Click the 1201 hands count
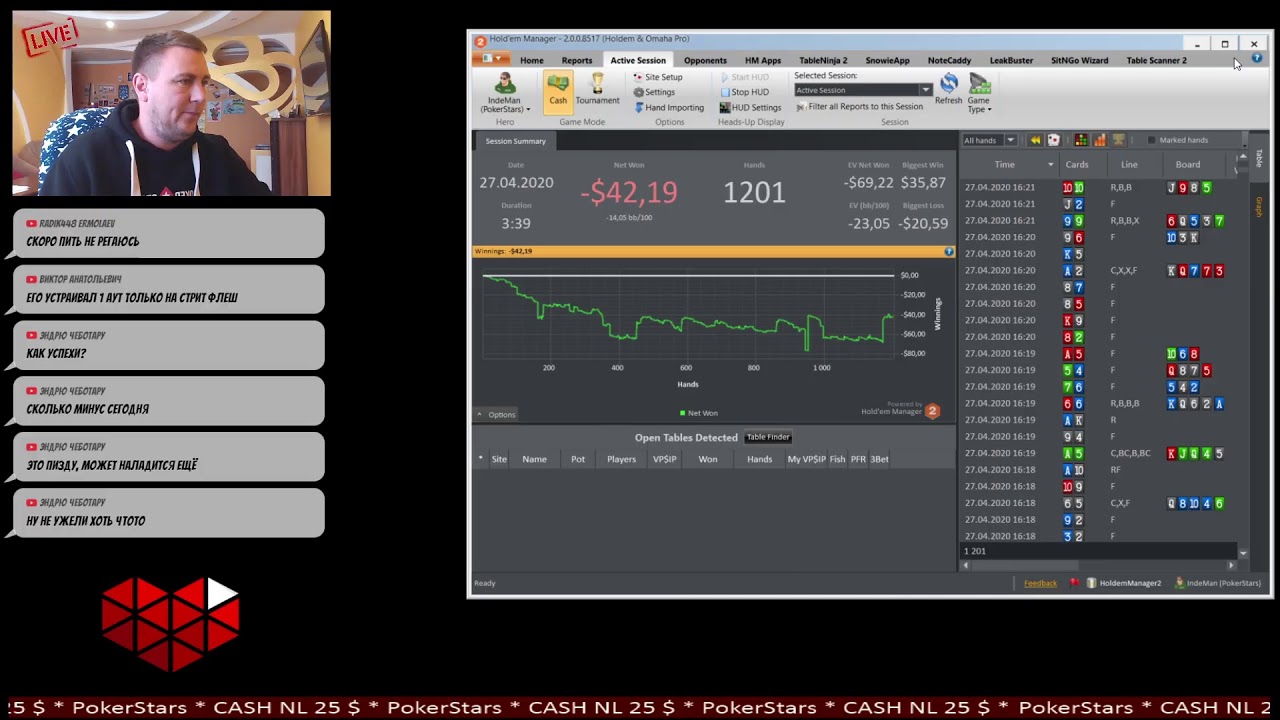The height and width of the screenshot is (720, 1280). point(754,192)
